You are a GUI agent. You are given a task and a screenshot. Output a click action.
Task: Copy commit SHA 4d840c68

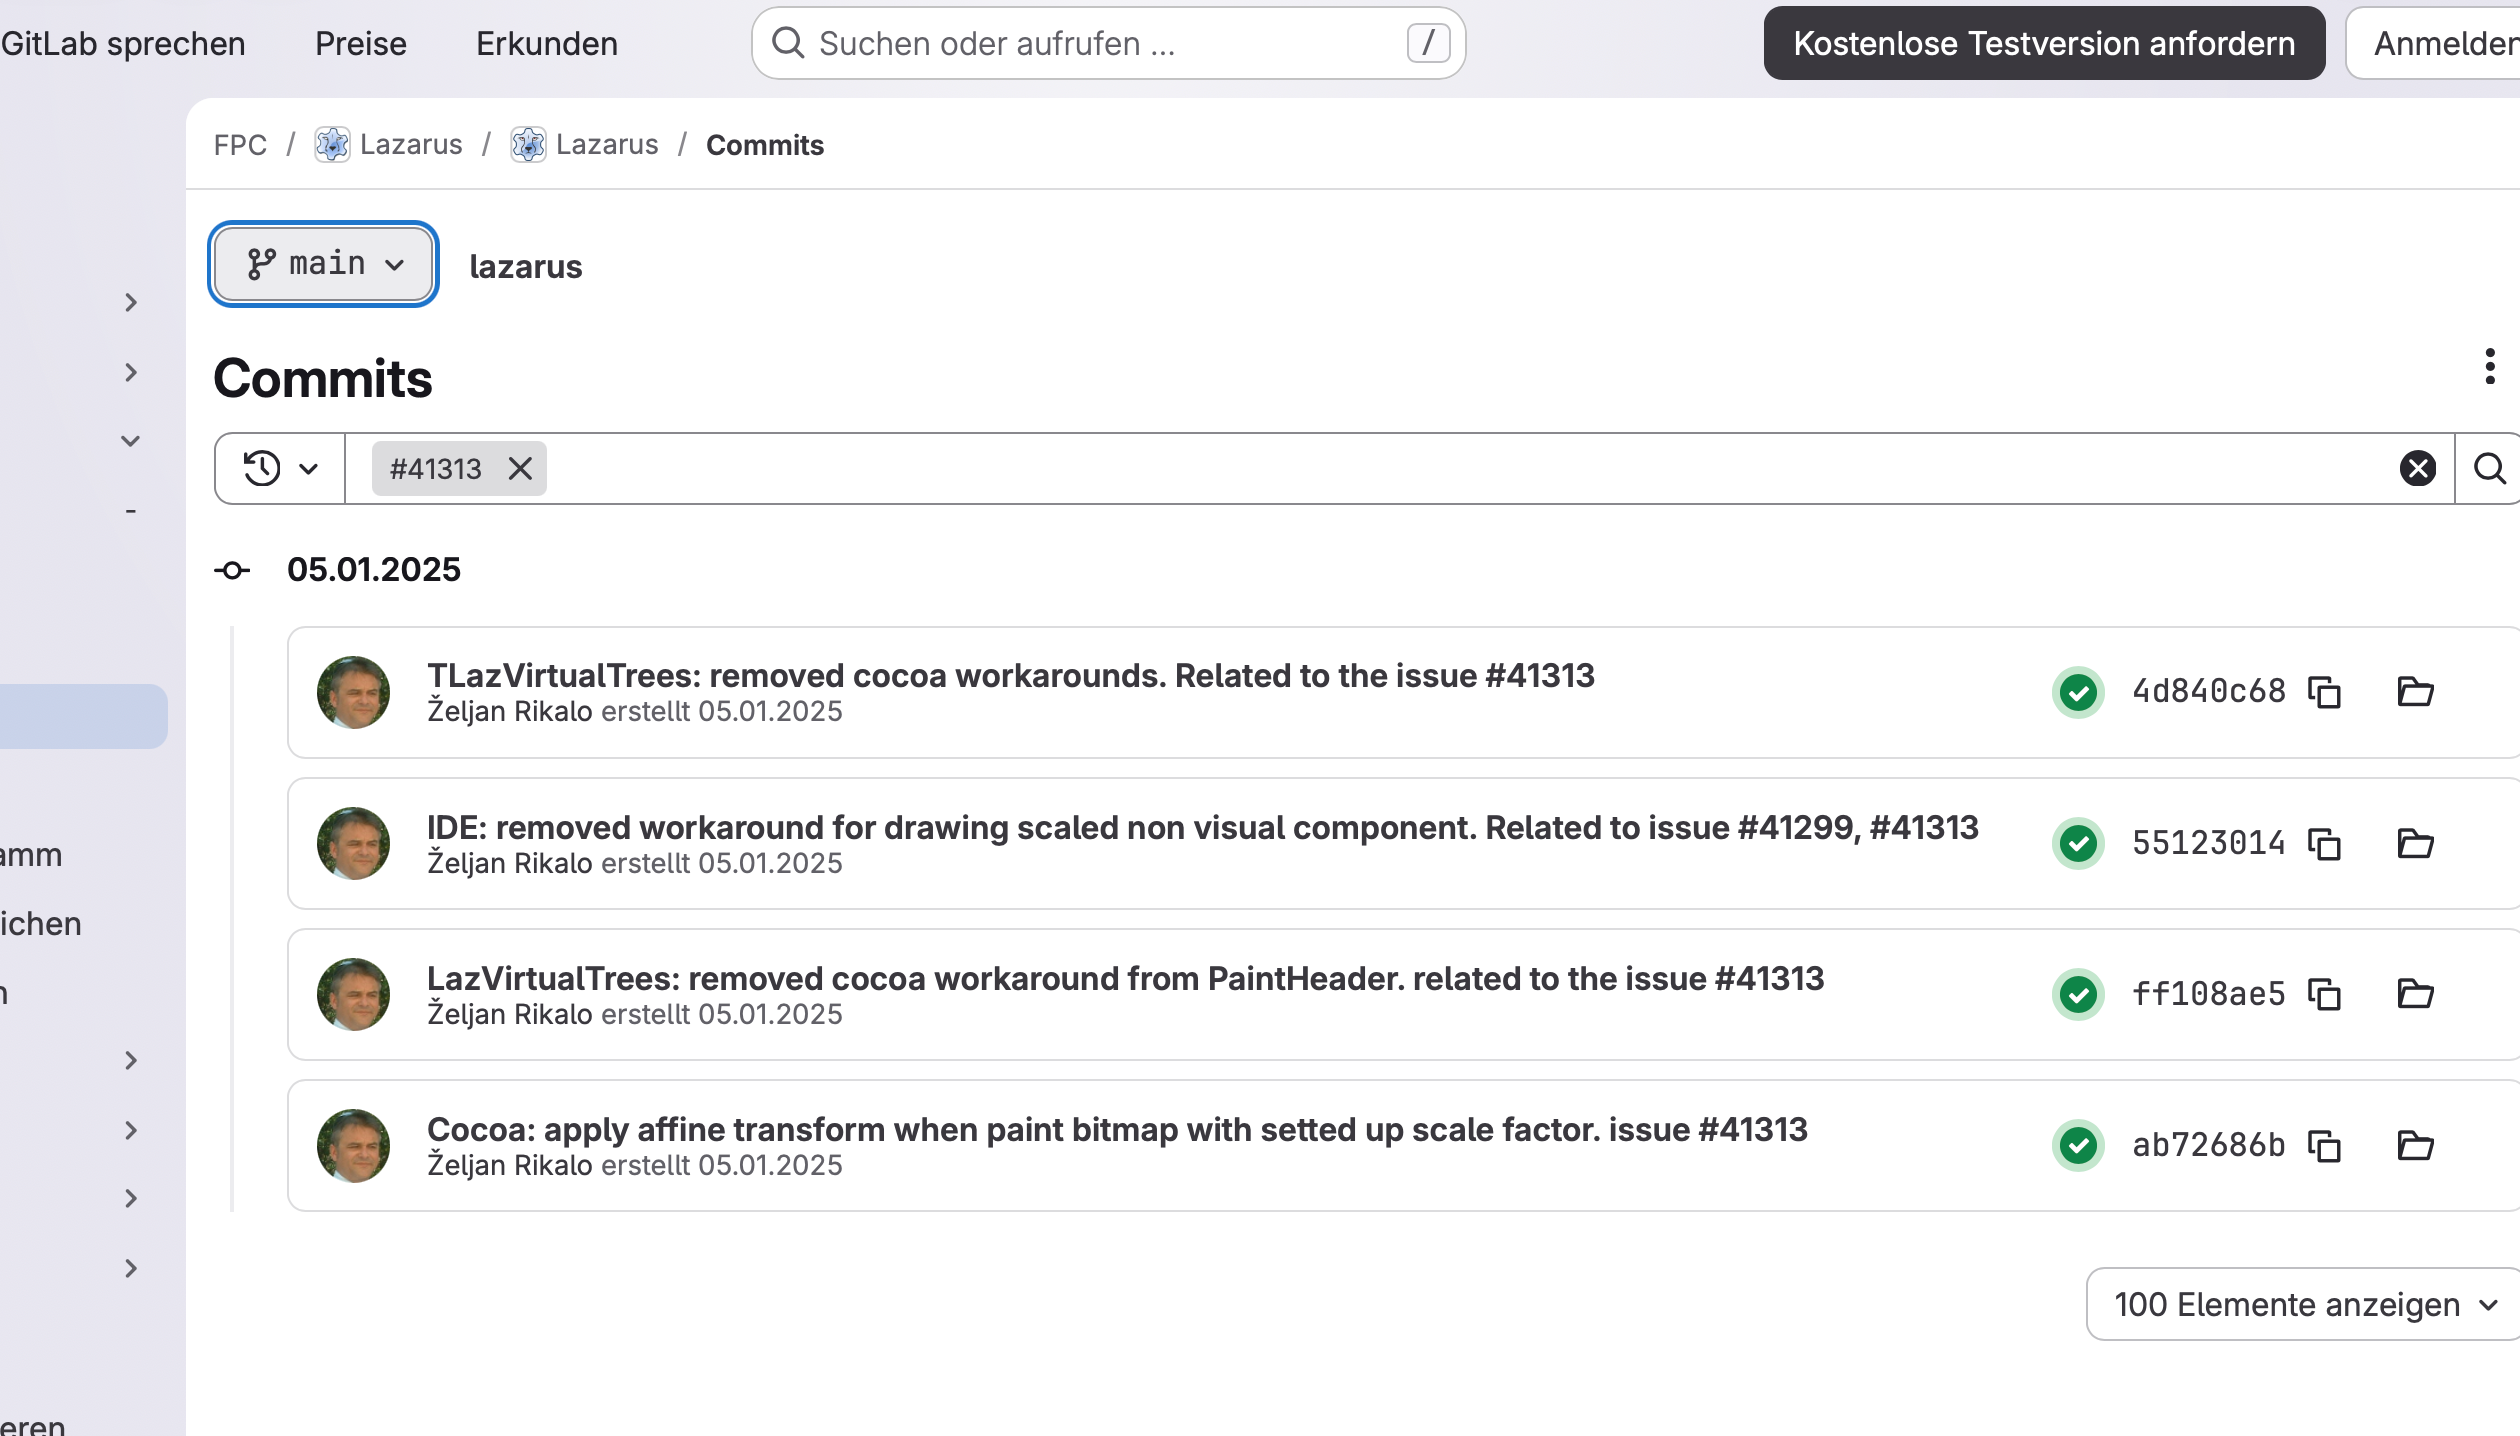pos(2324,692)
